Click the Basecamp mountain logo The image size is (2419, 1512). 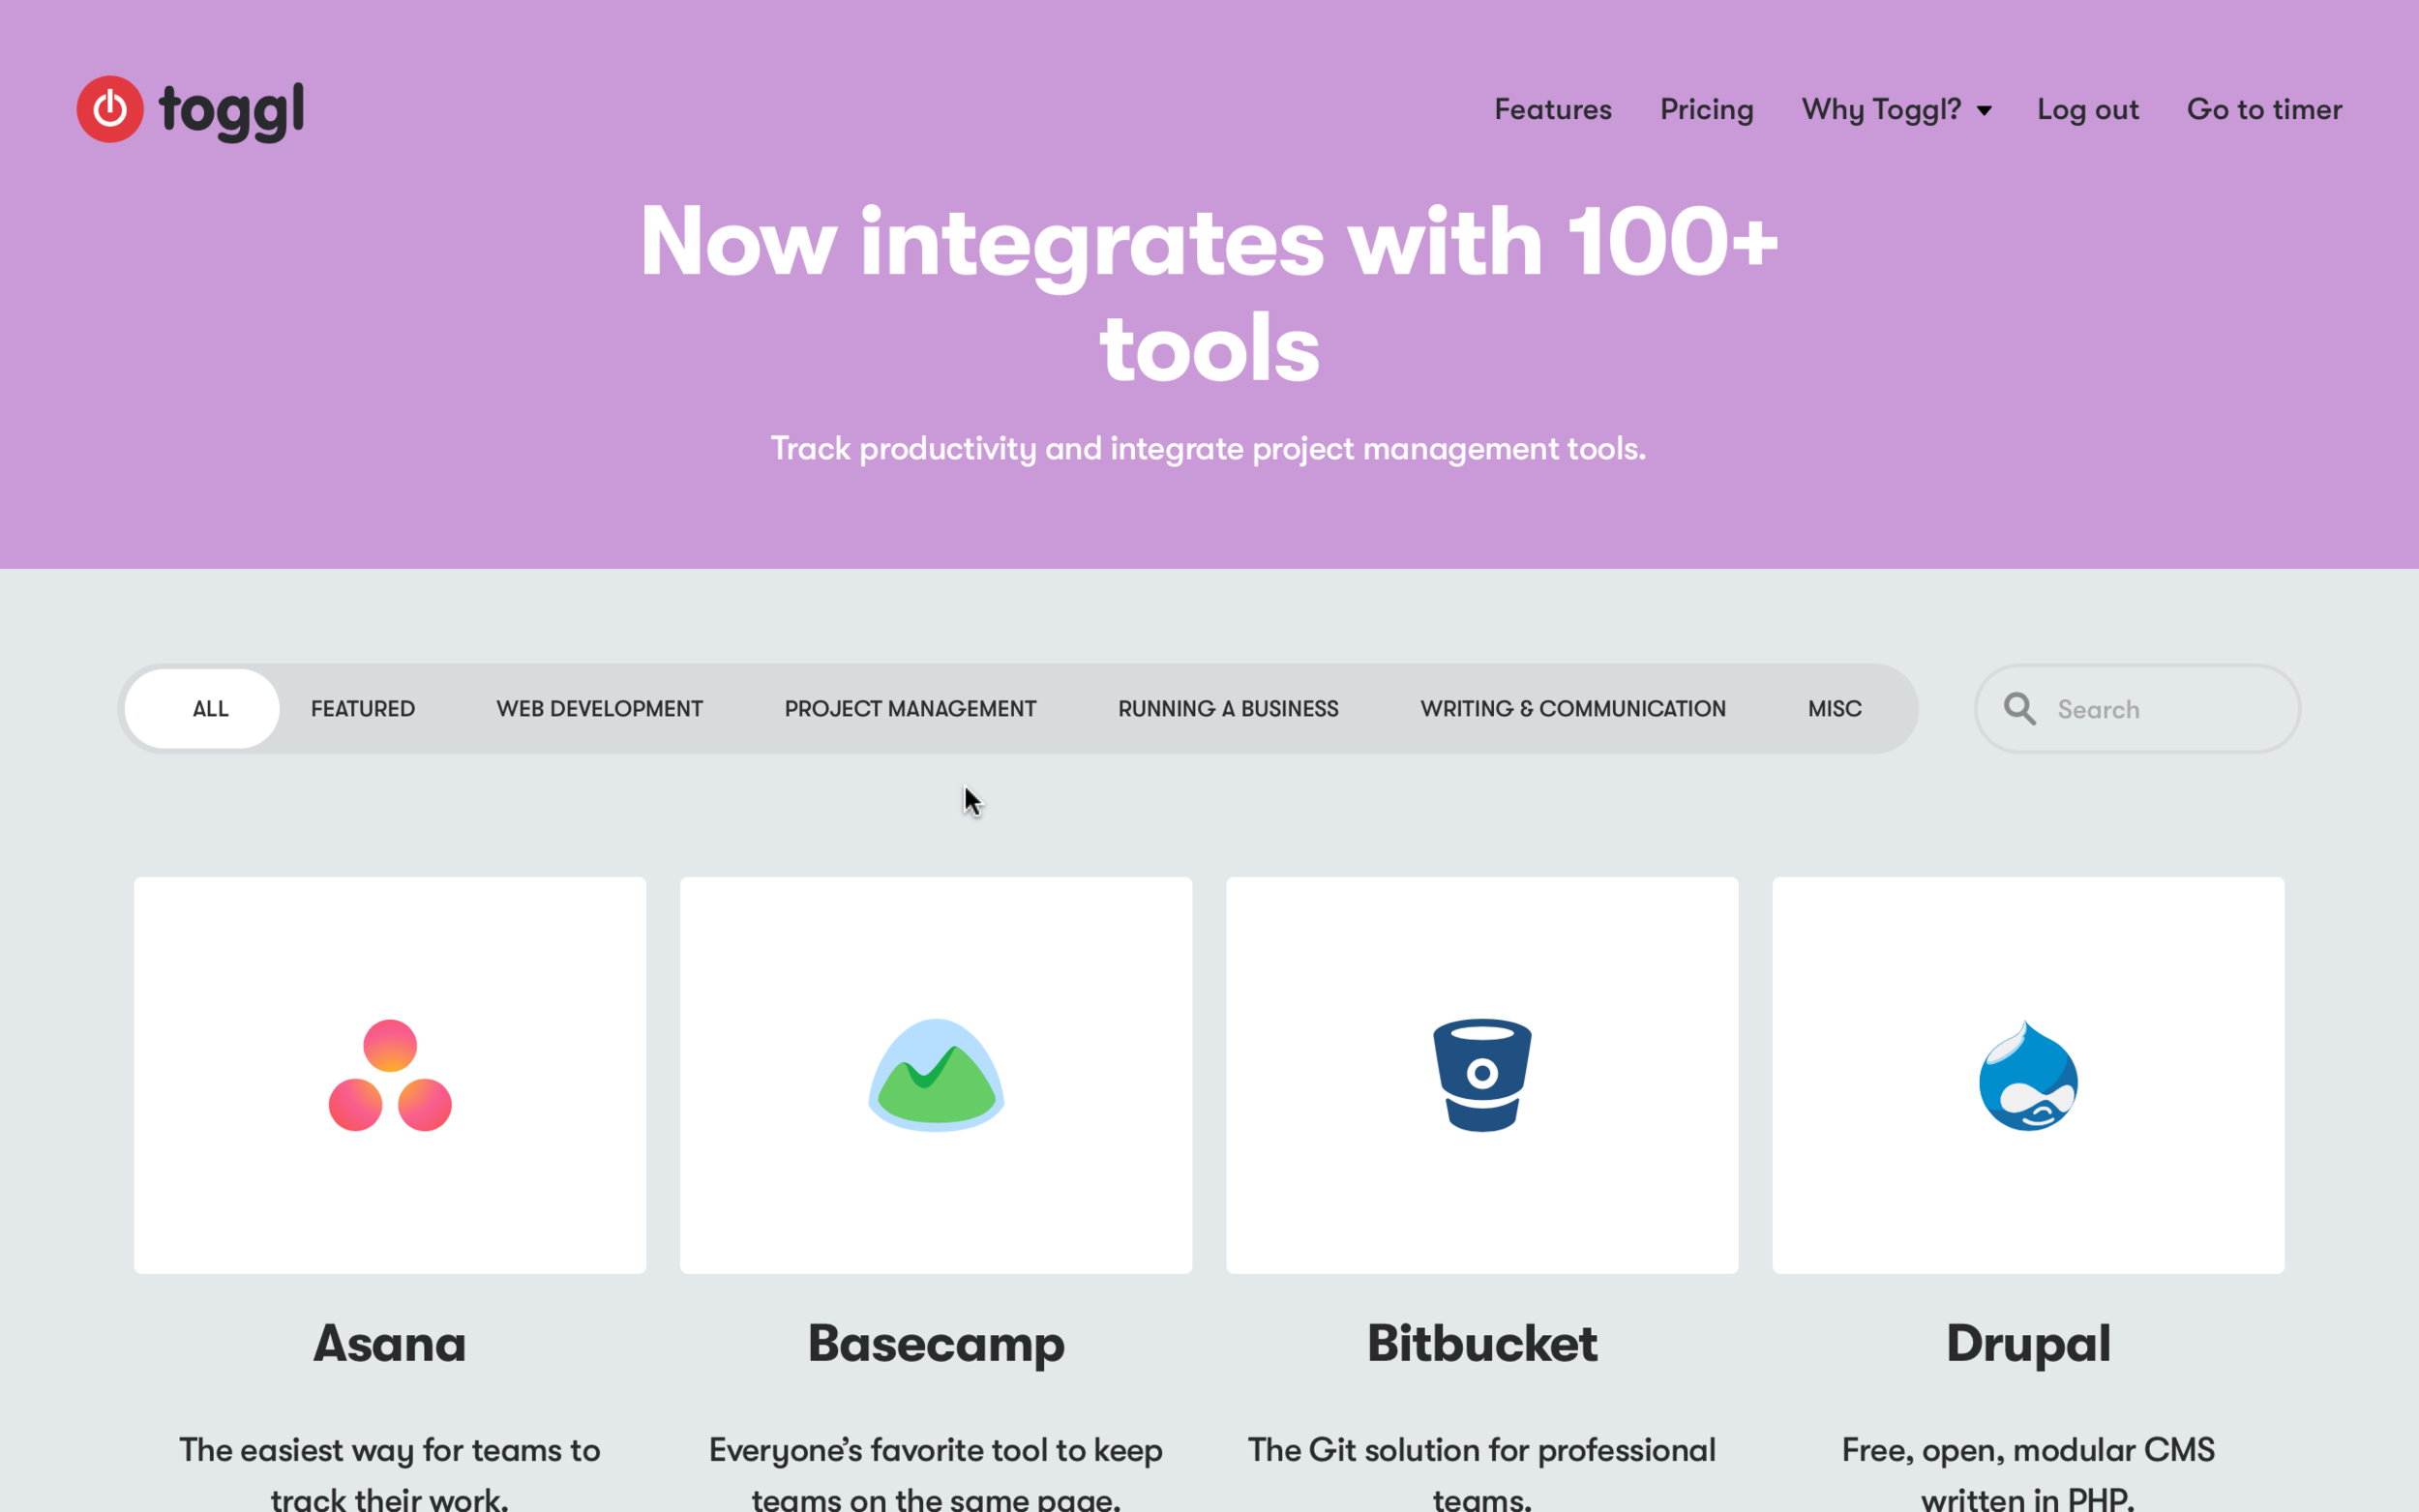point(936,1075)
